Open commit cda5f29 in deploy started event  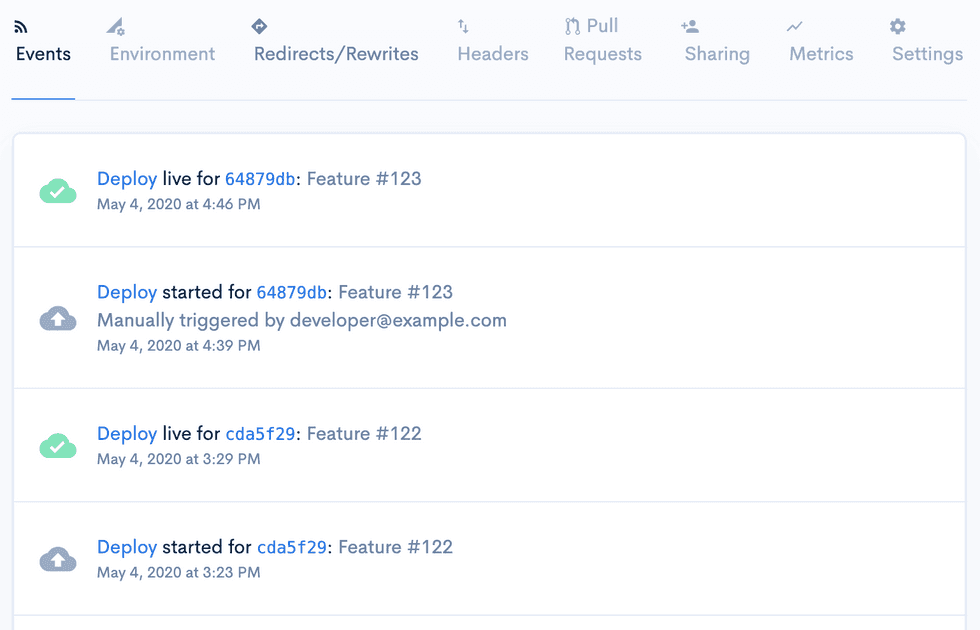pos(292,548)
